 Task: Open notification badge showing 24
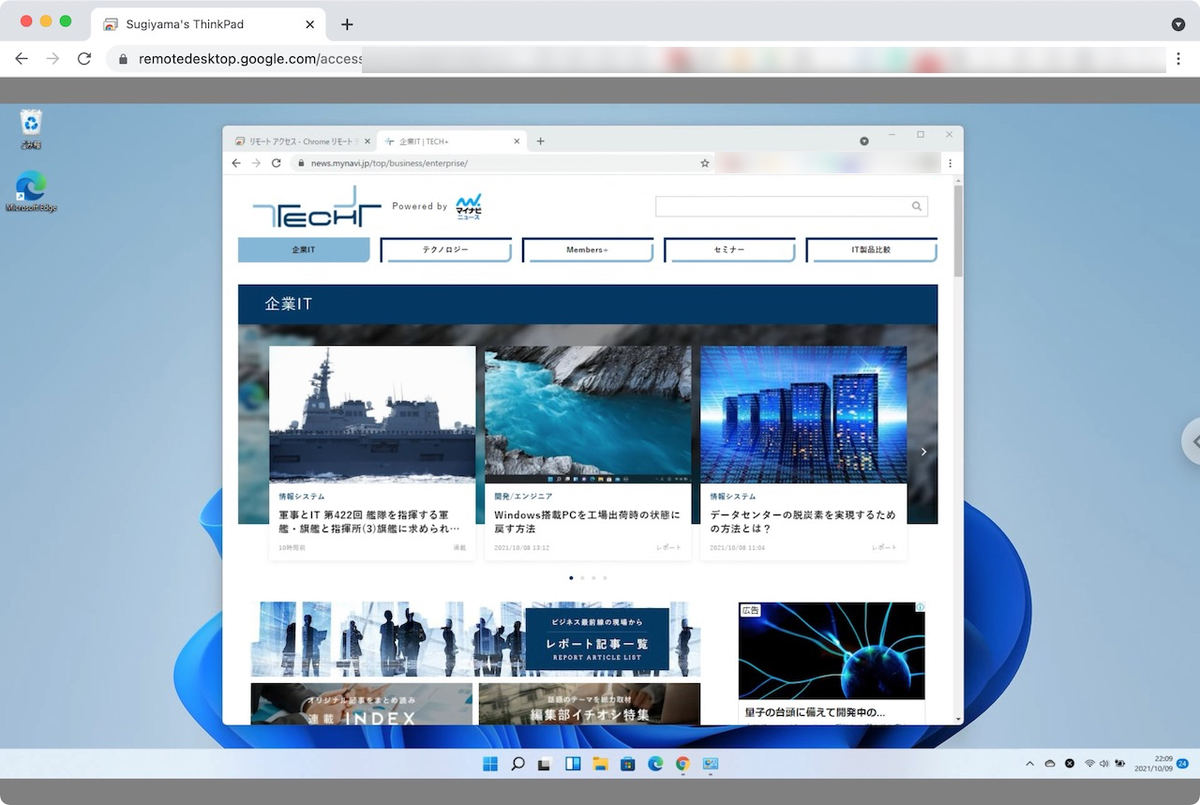tap(1183, 764)
